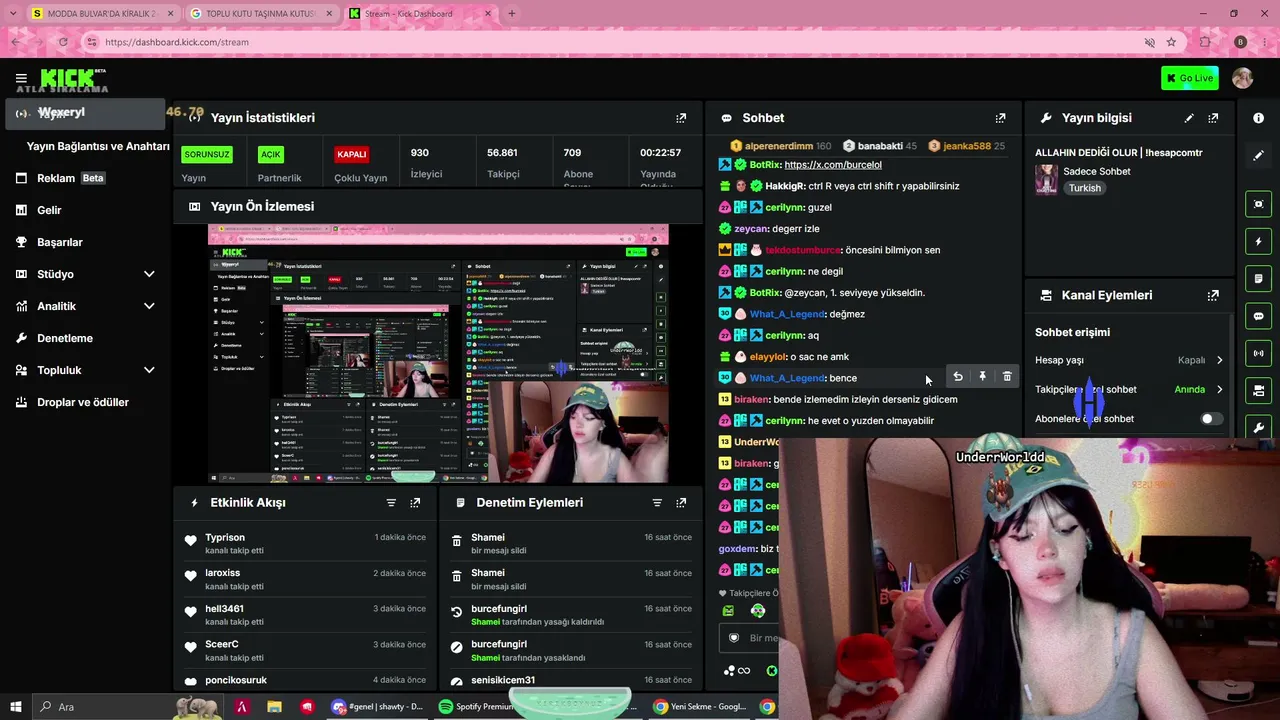Click Typrison in the activity feed
Screen dimensions: 1280x720
(225, 538)
